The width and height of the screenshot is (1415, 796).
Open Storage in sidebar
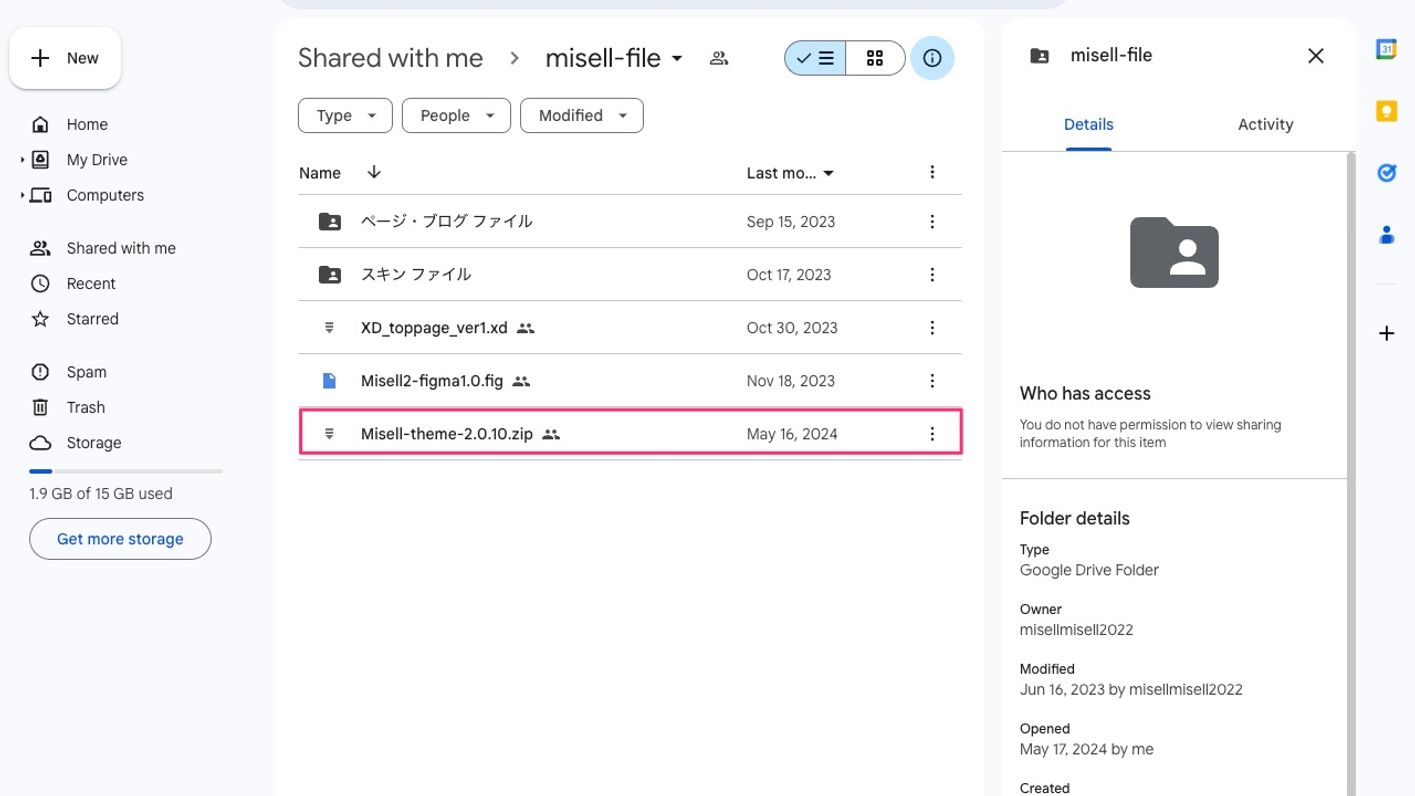93,443
